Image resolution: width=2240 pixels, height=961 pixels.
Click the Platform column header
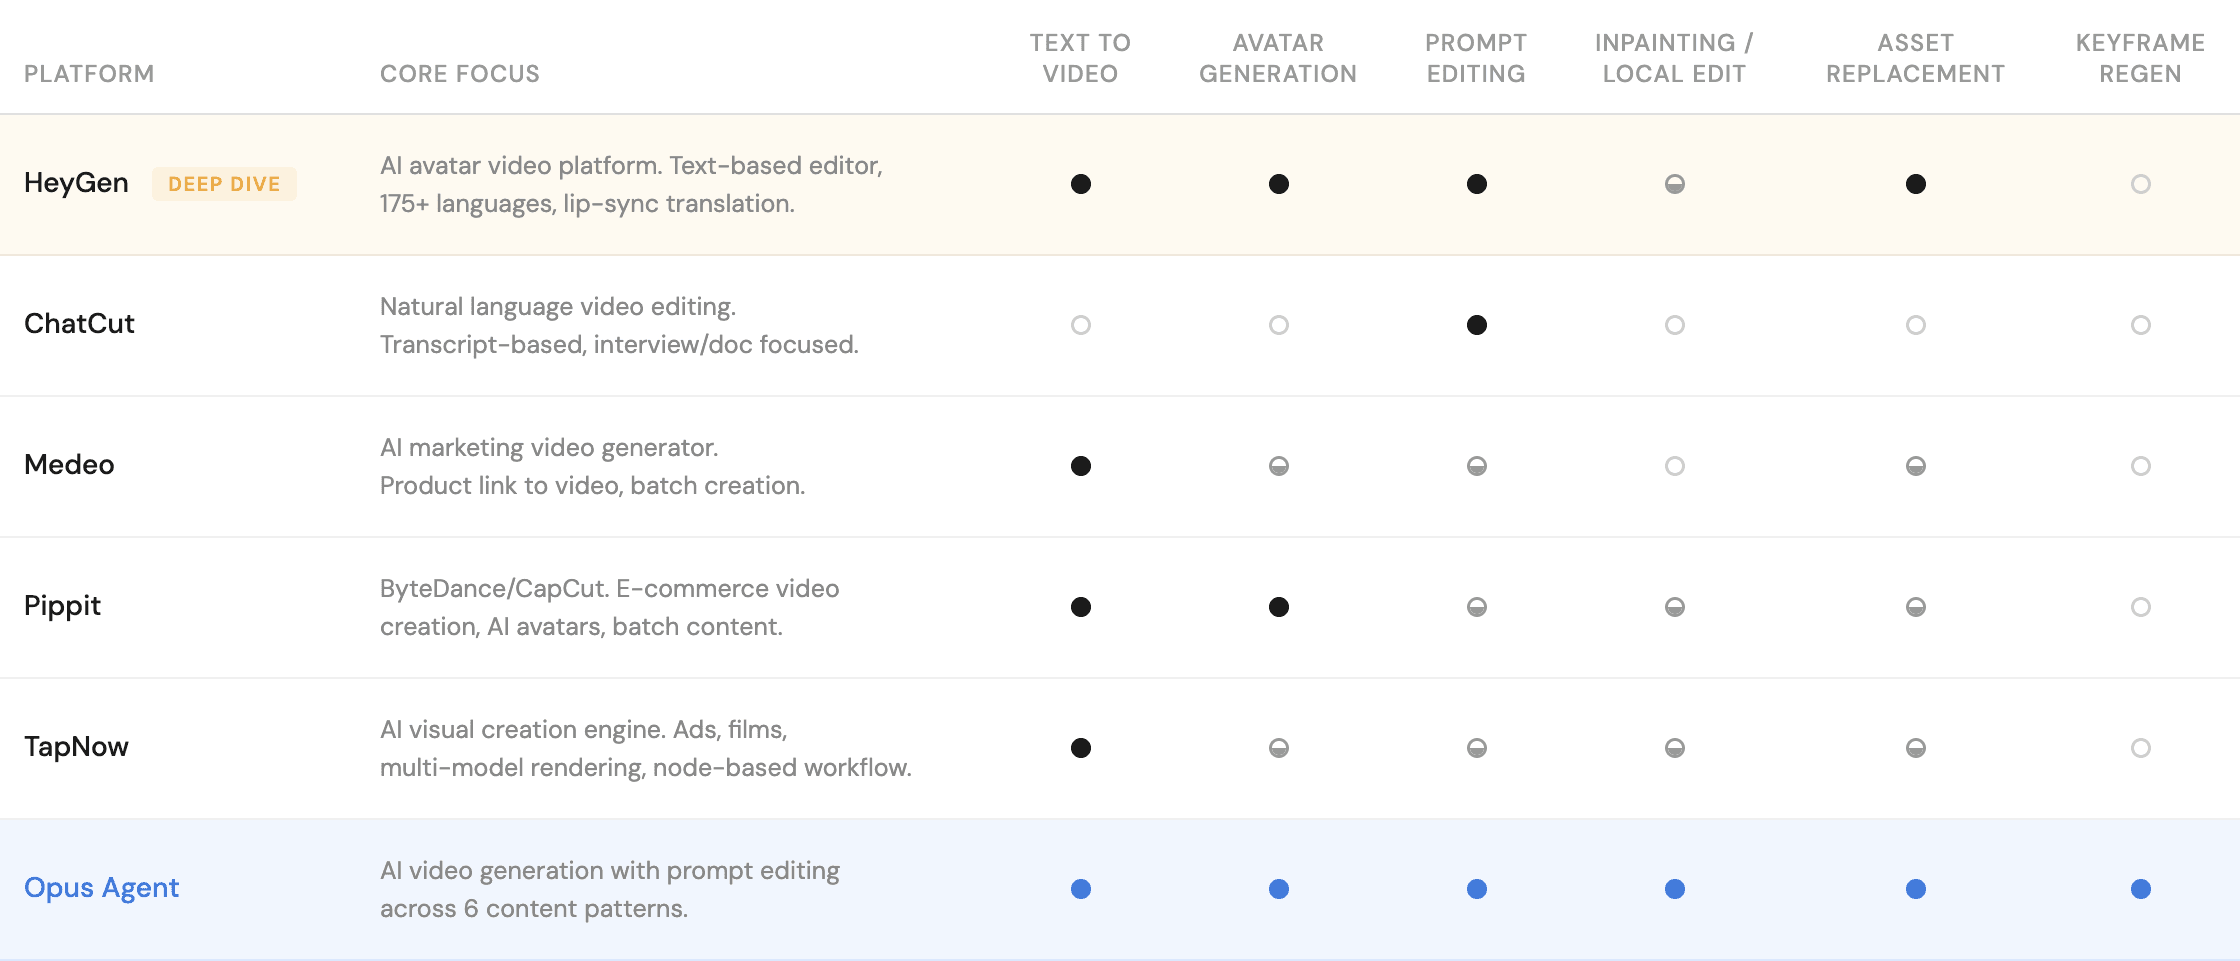(89, 74)
